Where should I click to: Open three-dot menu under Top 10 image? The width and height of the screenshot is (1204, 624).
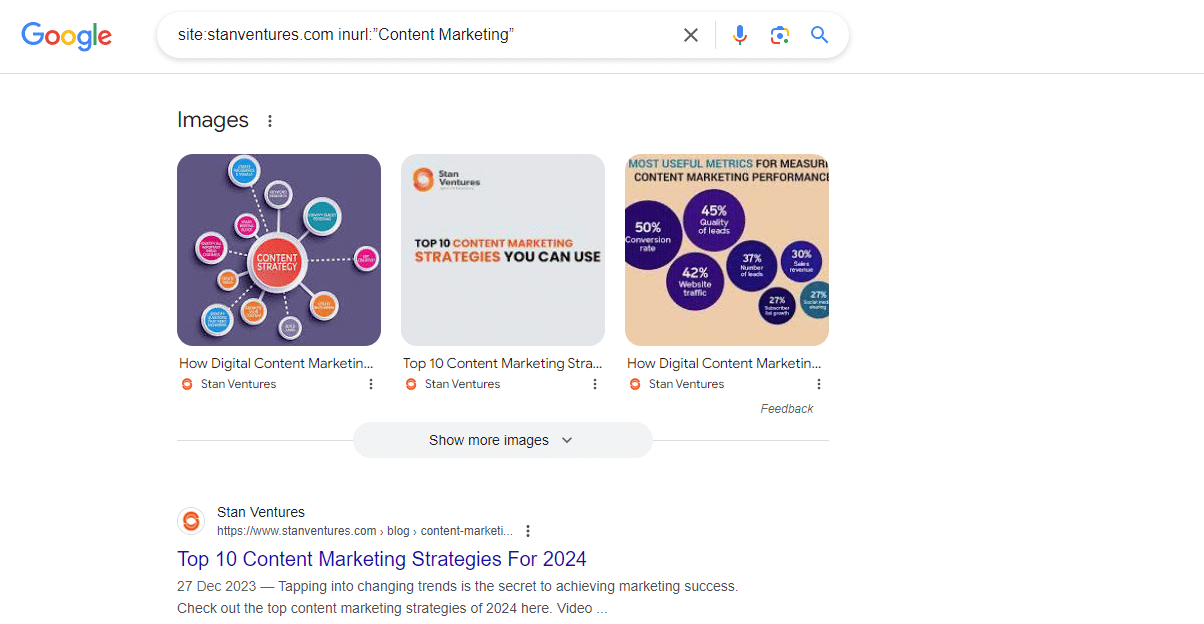click(x=595, y=384)
